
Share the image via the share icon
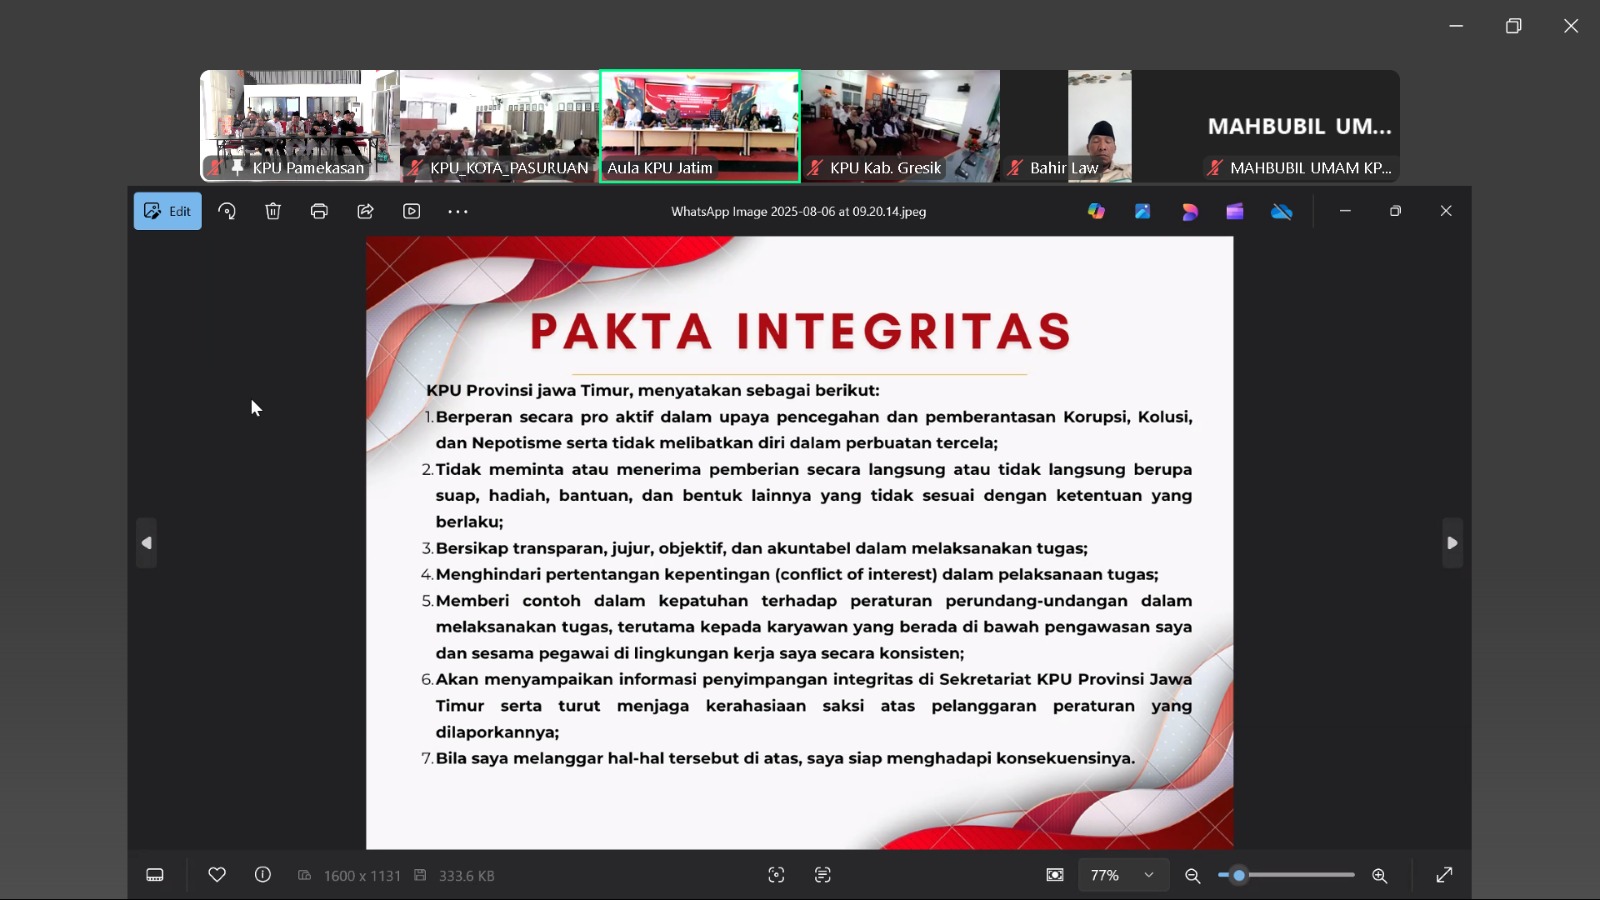365,211
